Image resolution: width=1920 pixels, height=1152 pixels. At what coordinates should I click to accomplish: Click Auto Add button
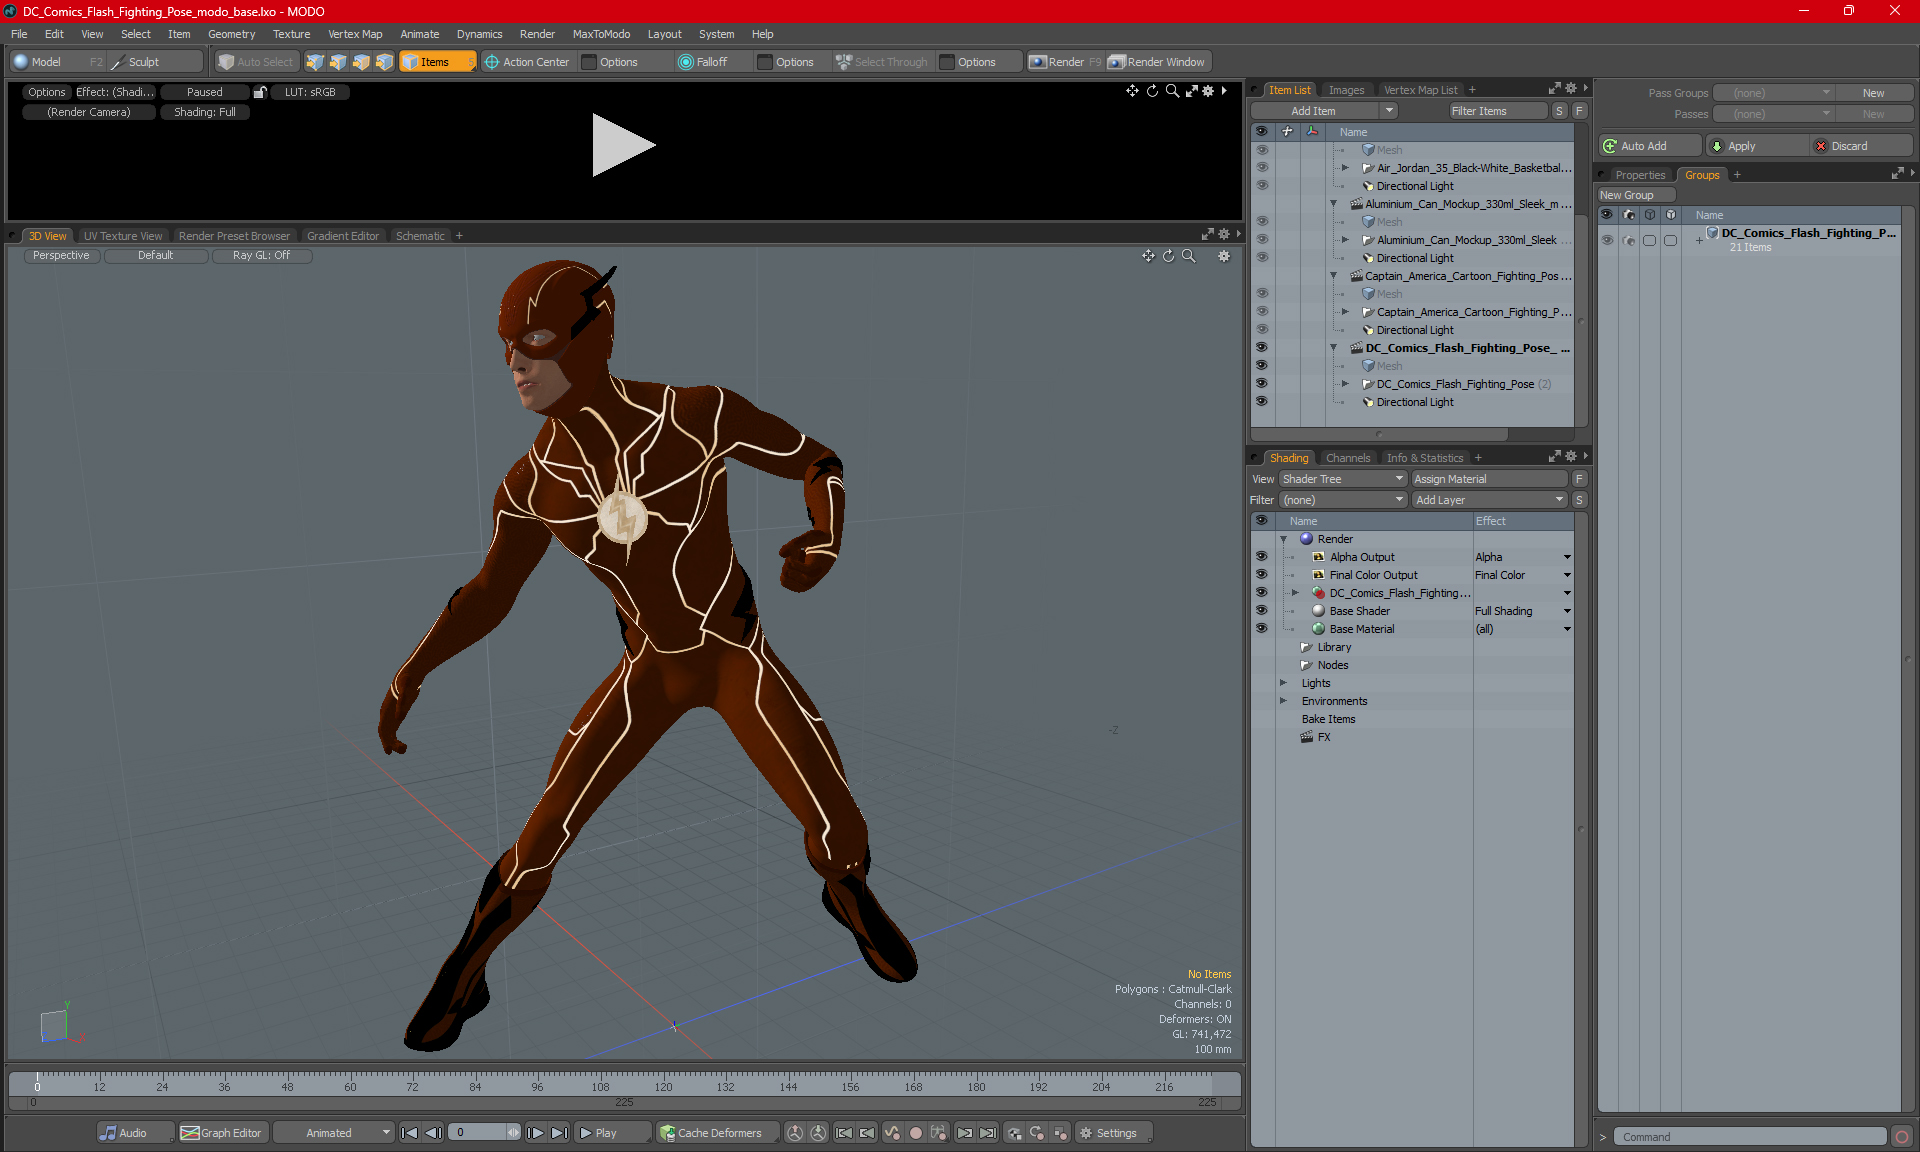[x=1649, y=146]
